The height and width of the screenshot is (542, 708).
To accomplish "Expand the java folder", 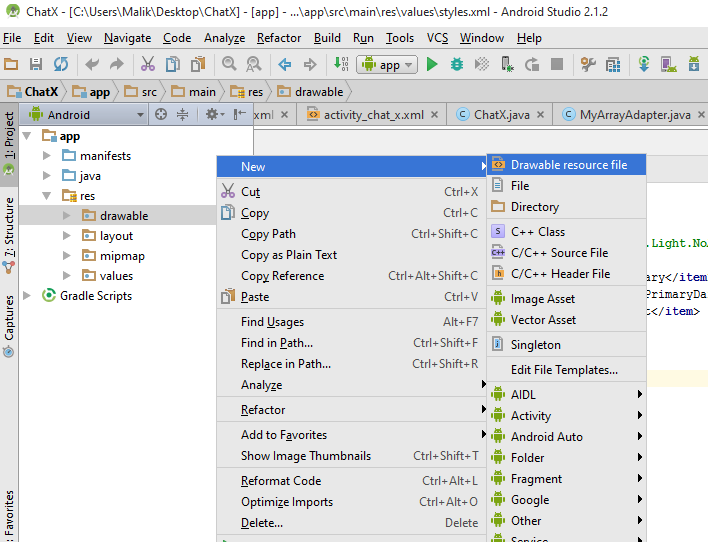I will [47, 176].
